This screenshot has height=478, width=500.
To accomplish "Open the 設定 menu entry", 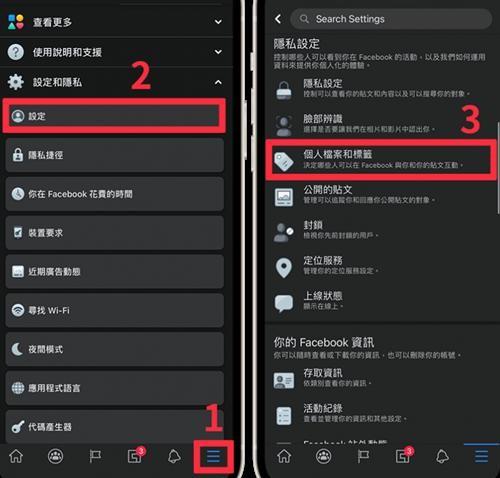I will pyautogui.click(x=114, y=116).
